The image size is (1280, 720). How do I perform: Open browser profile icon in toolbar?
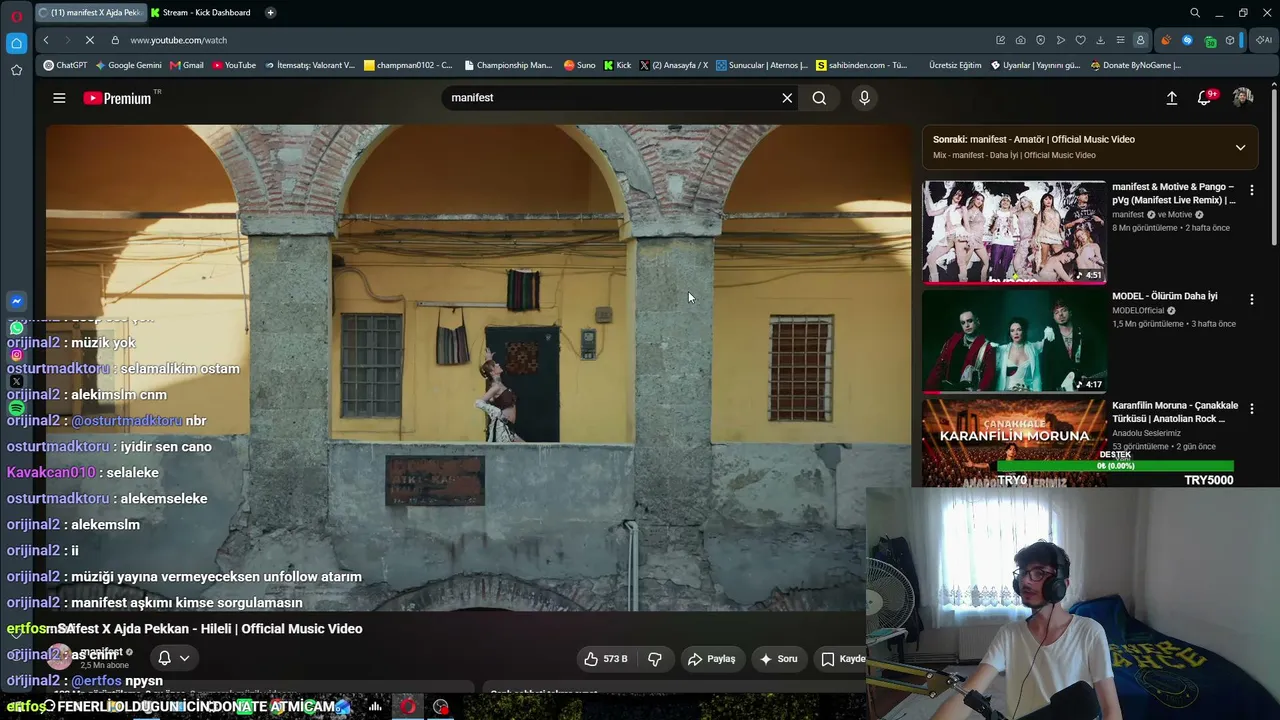pos(1140,40)
